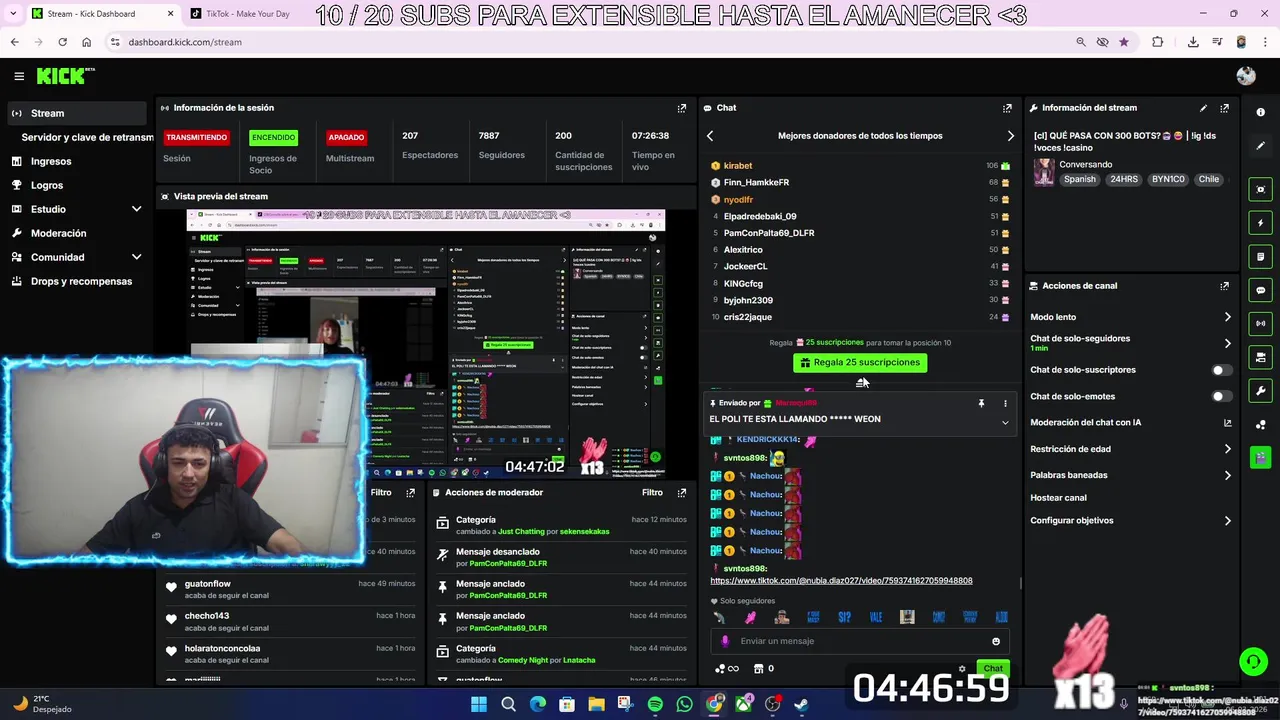
Task: Click the green Chat send button
Action: click(x=993, y=669)
